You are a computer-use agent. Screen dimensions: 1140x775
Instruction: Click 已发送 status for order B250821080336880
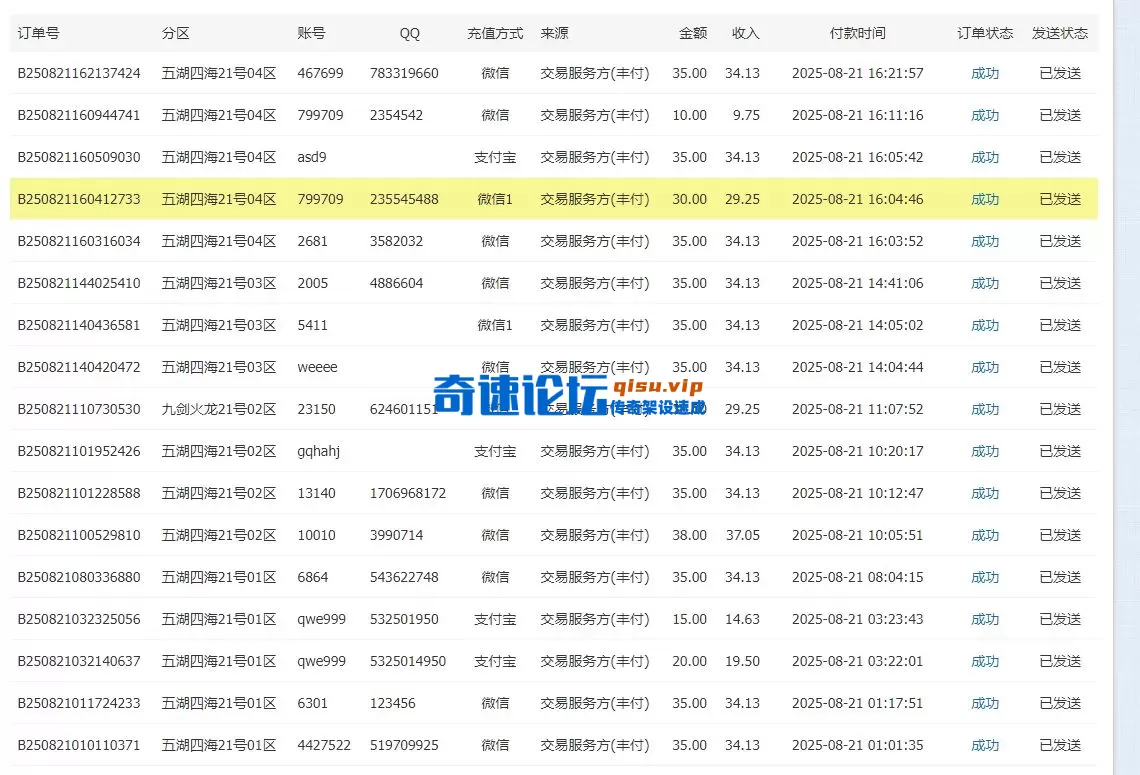(x=1060, y=577)
